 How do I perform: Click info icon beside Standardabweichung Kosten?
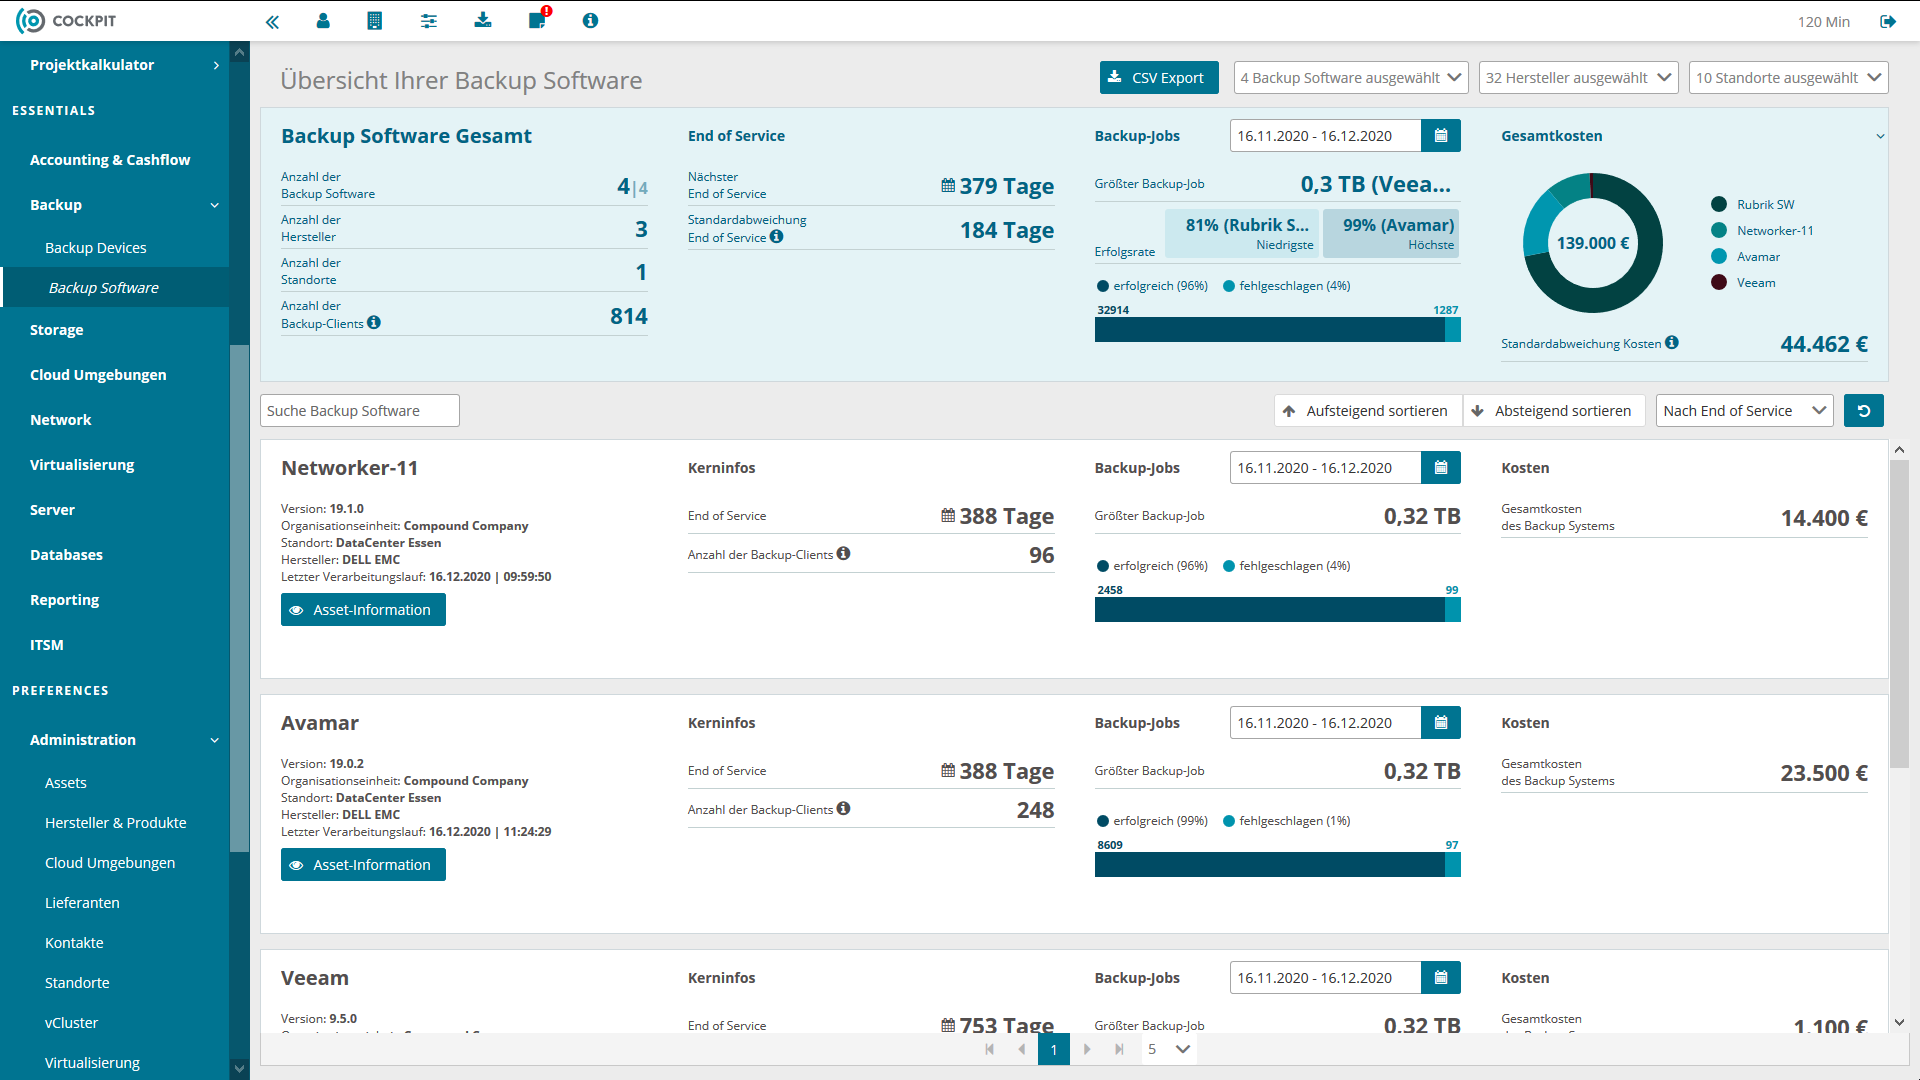tap(1672, 343)
